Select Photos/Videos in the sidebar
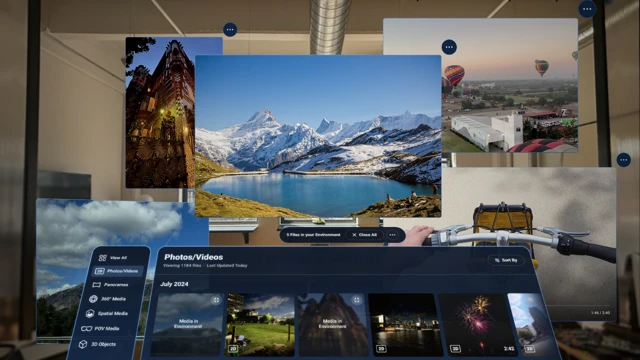This screenshot has height=360, width=640. click(x=118, y=271)
